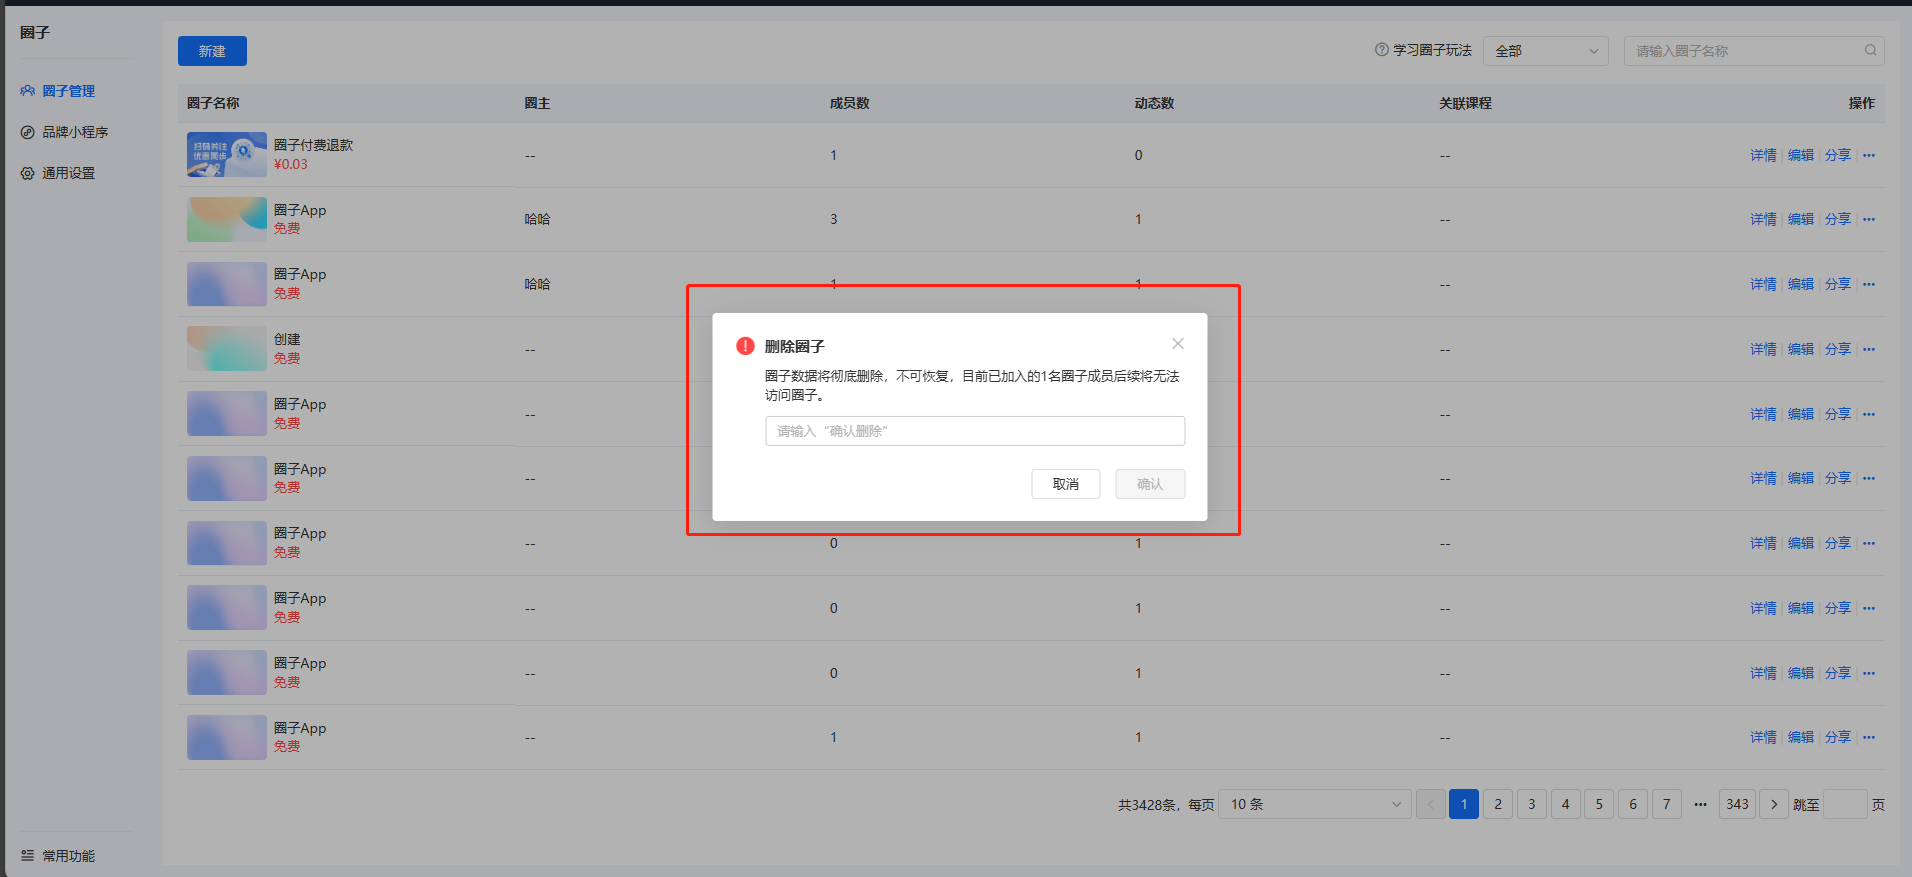Click the pagination ellipsis jump
The height and width of the screenshot is (877, 1912).
click(1700, 804)
